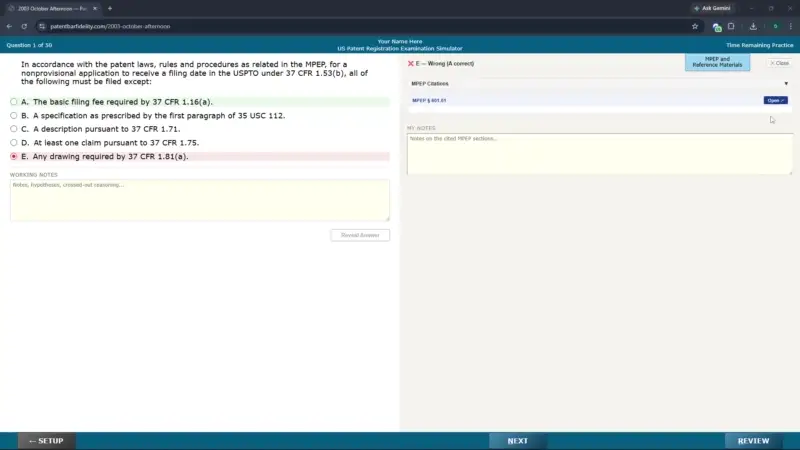Go back with the browser back arrow

coord(9,26)
